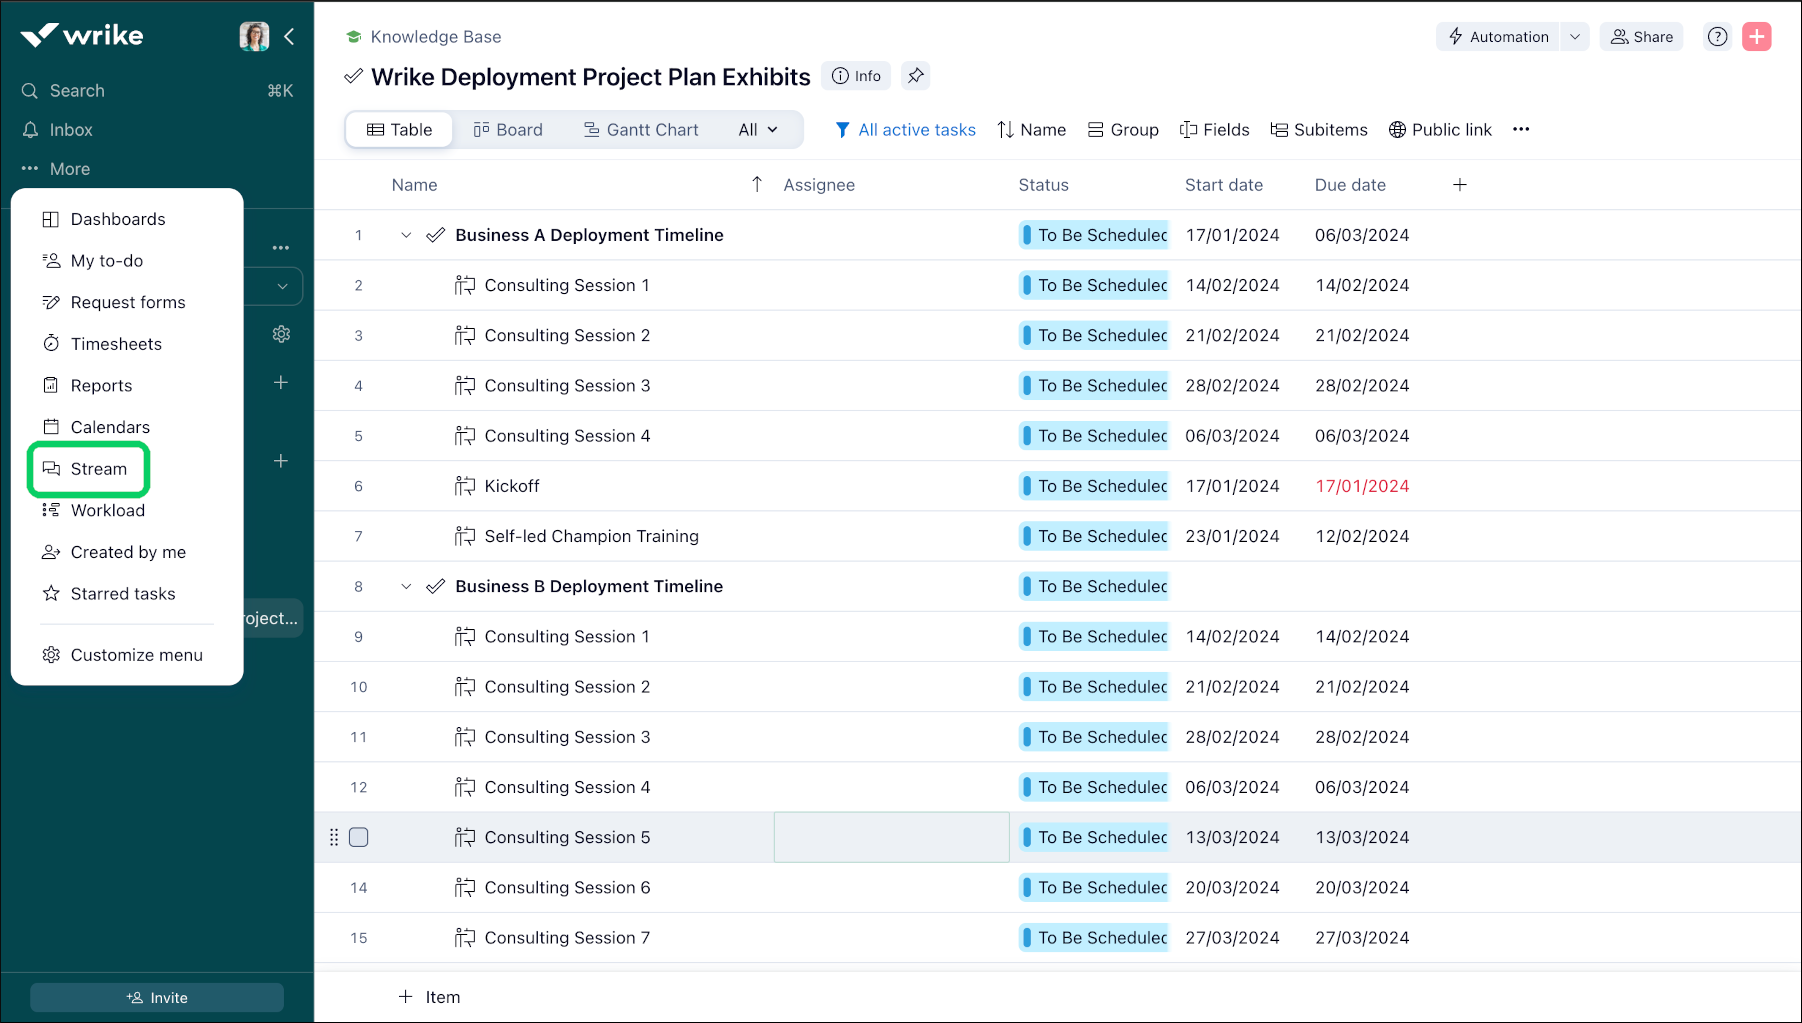Click the pin icon beside project title

coord(915,76)
